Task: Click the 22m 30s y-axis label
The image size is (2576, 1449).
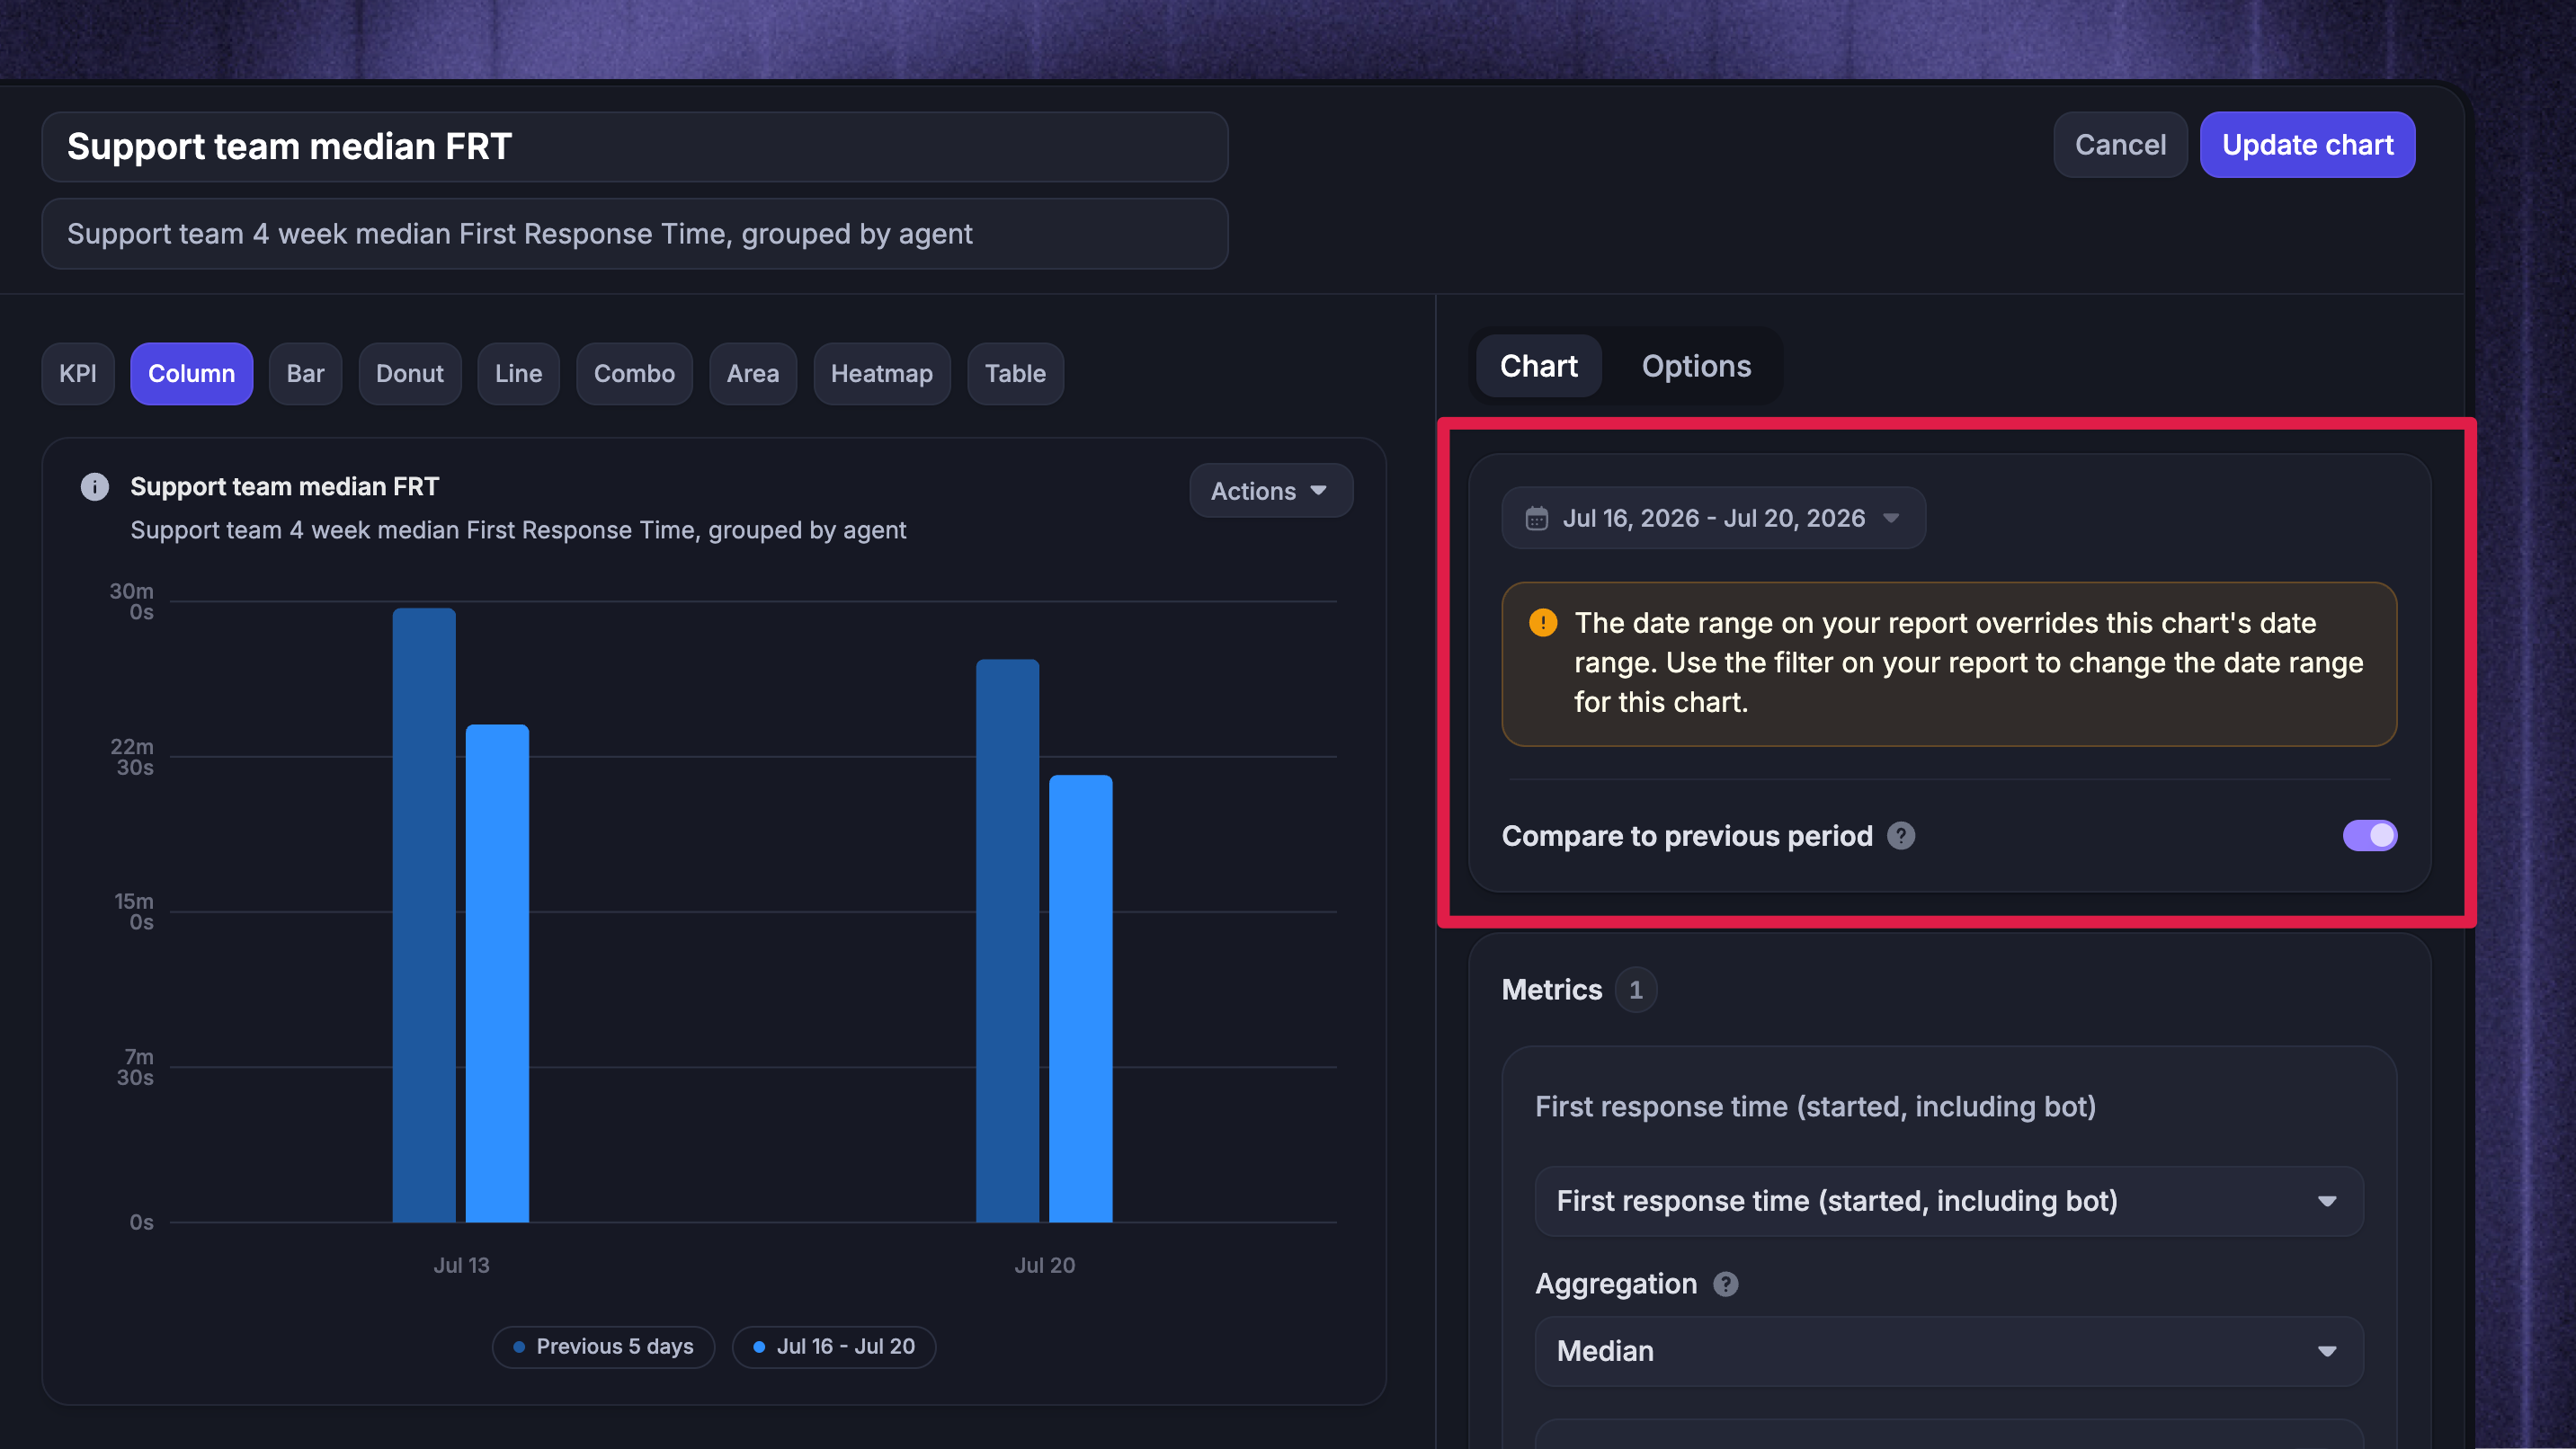Action: tap(132, 757)
